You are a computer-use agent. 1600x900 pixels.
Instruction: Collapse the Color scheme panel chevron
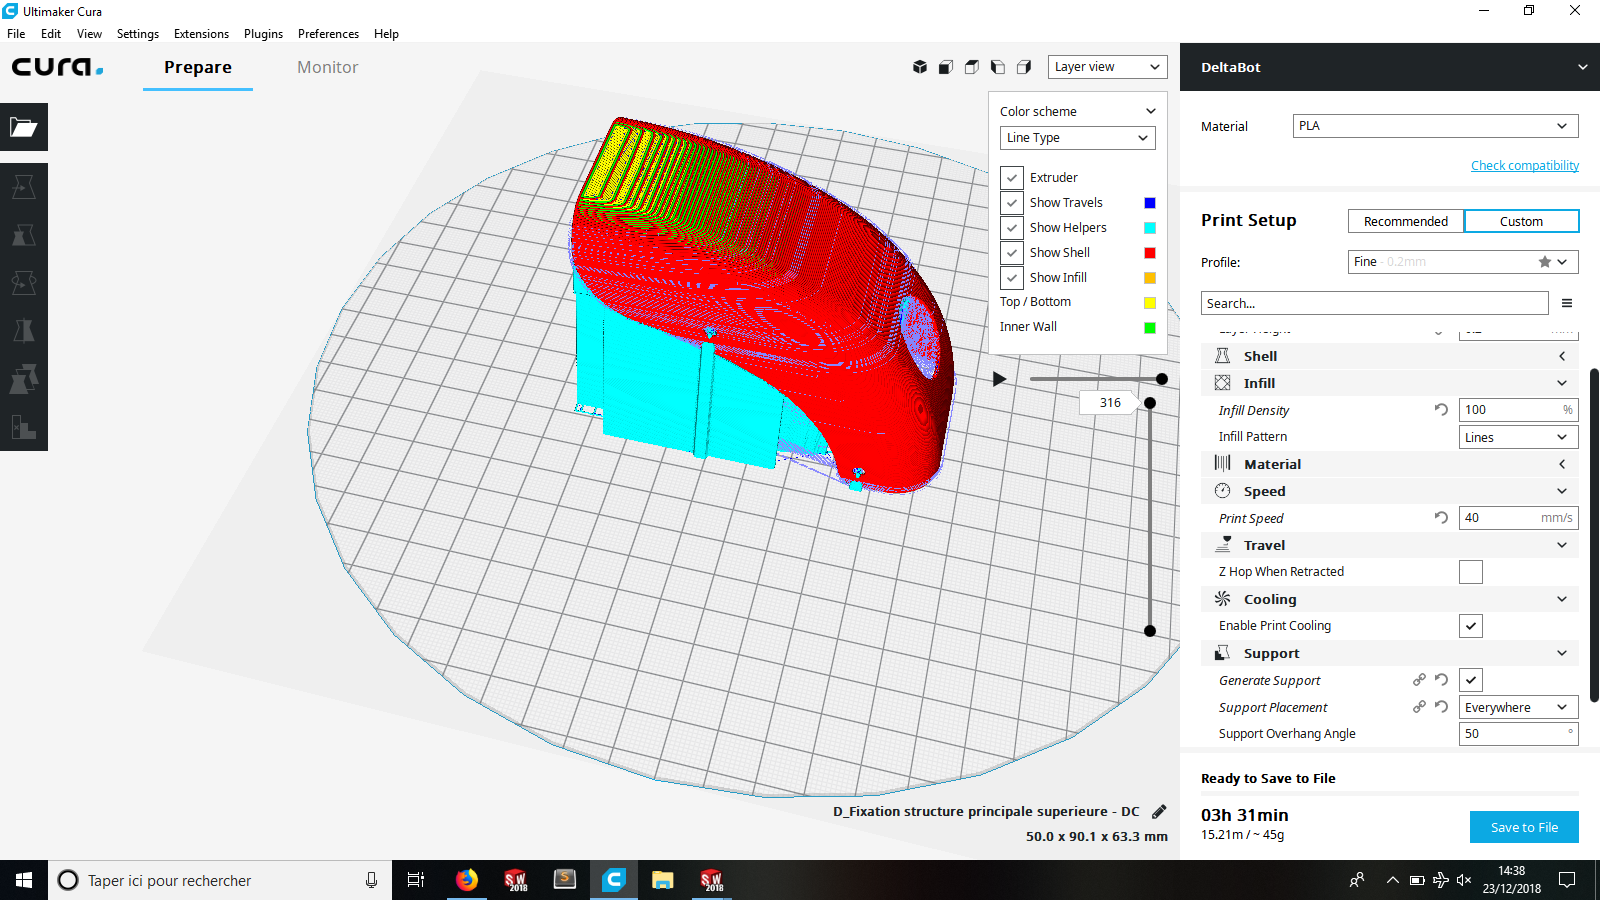[1151, 111]
